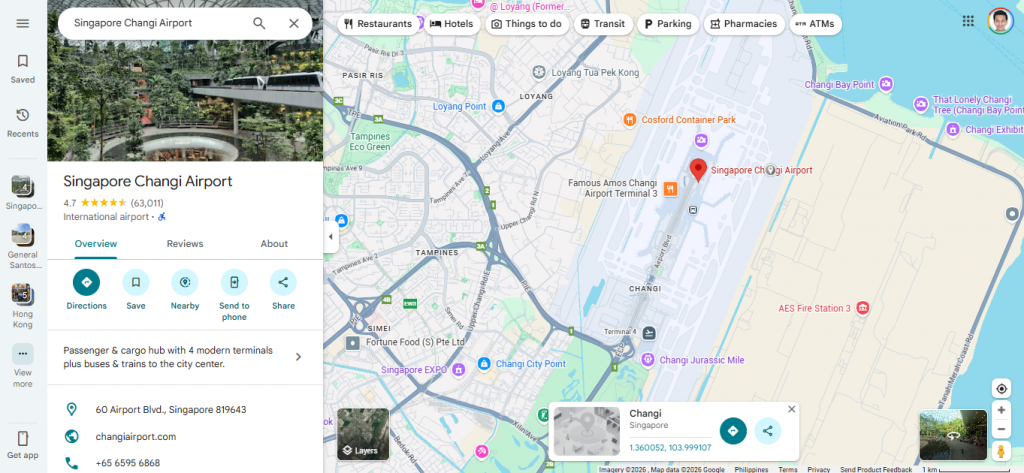Clear the search box text
Viewport: 1024px width, 473px height.
click(x=294, y=23)
